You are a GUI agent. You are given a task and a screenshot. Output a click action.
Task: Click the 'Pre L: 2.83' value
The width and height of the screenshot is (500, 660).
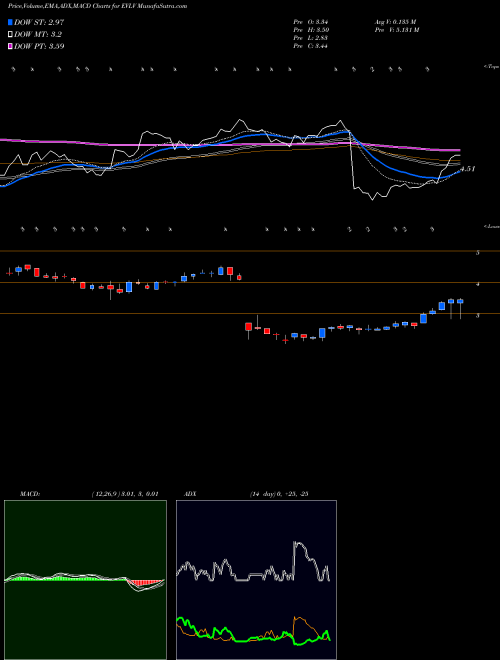pyautogui.click(x=311, y=38)
